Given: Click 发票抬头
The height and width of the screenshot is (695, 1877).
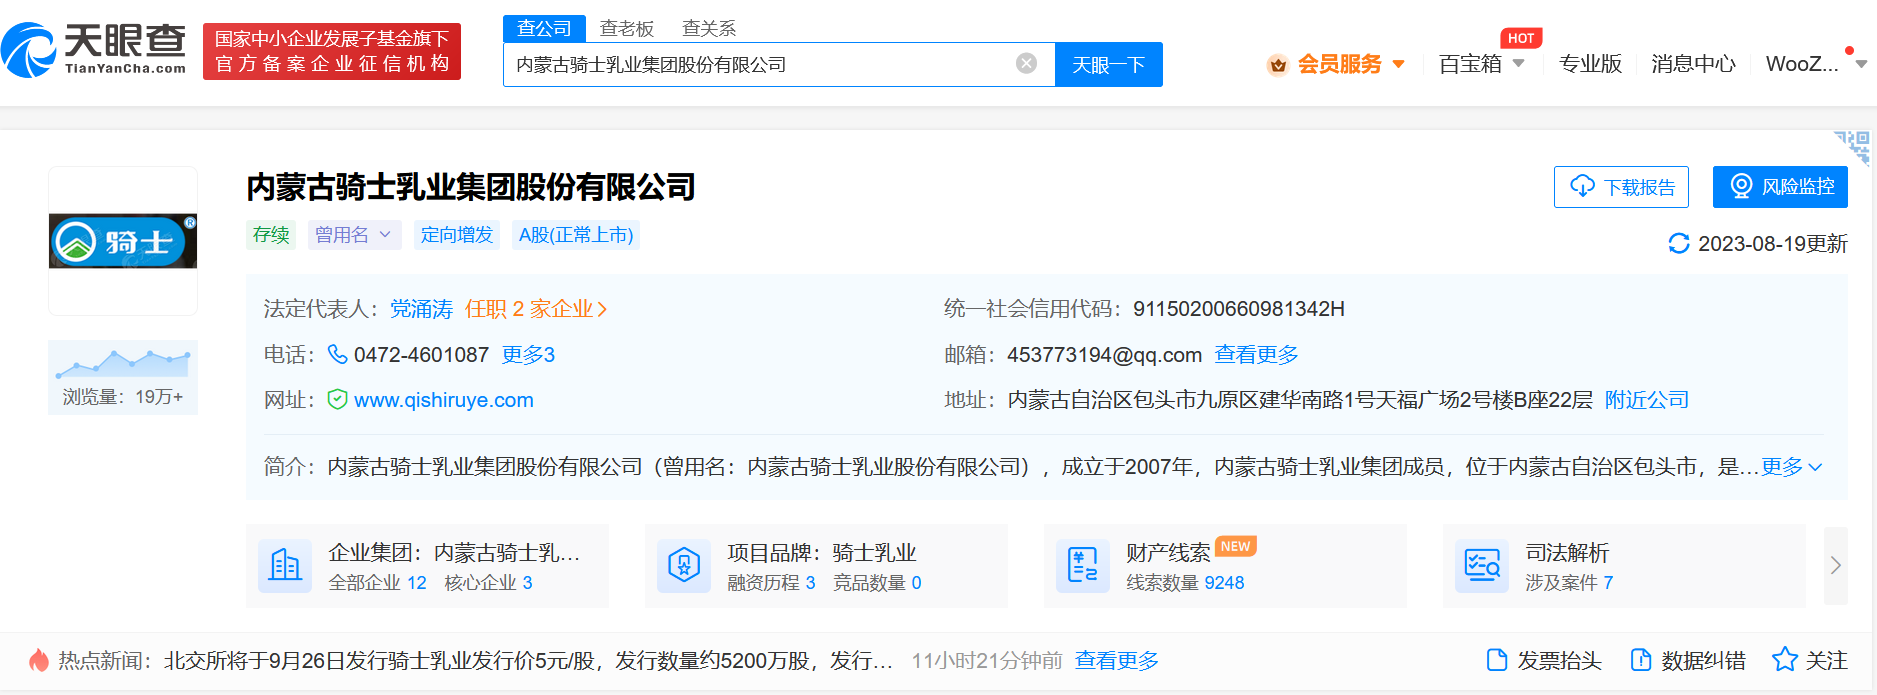Looking at the screenshot, I should (1545, 660).
